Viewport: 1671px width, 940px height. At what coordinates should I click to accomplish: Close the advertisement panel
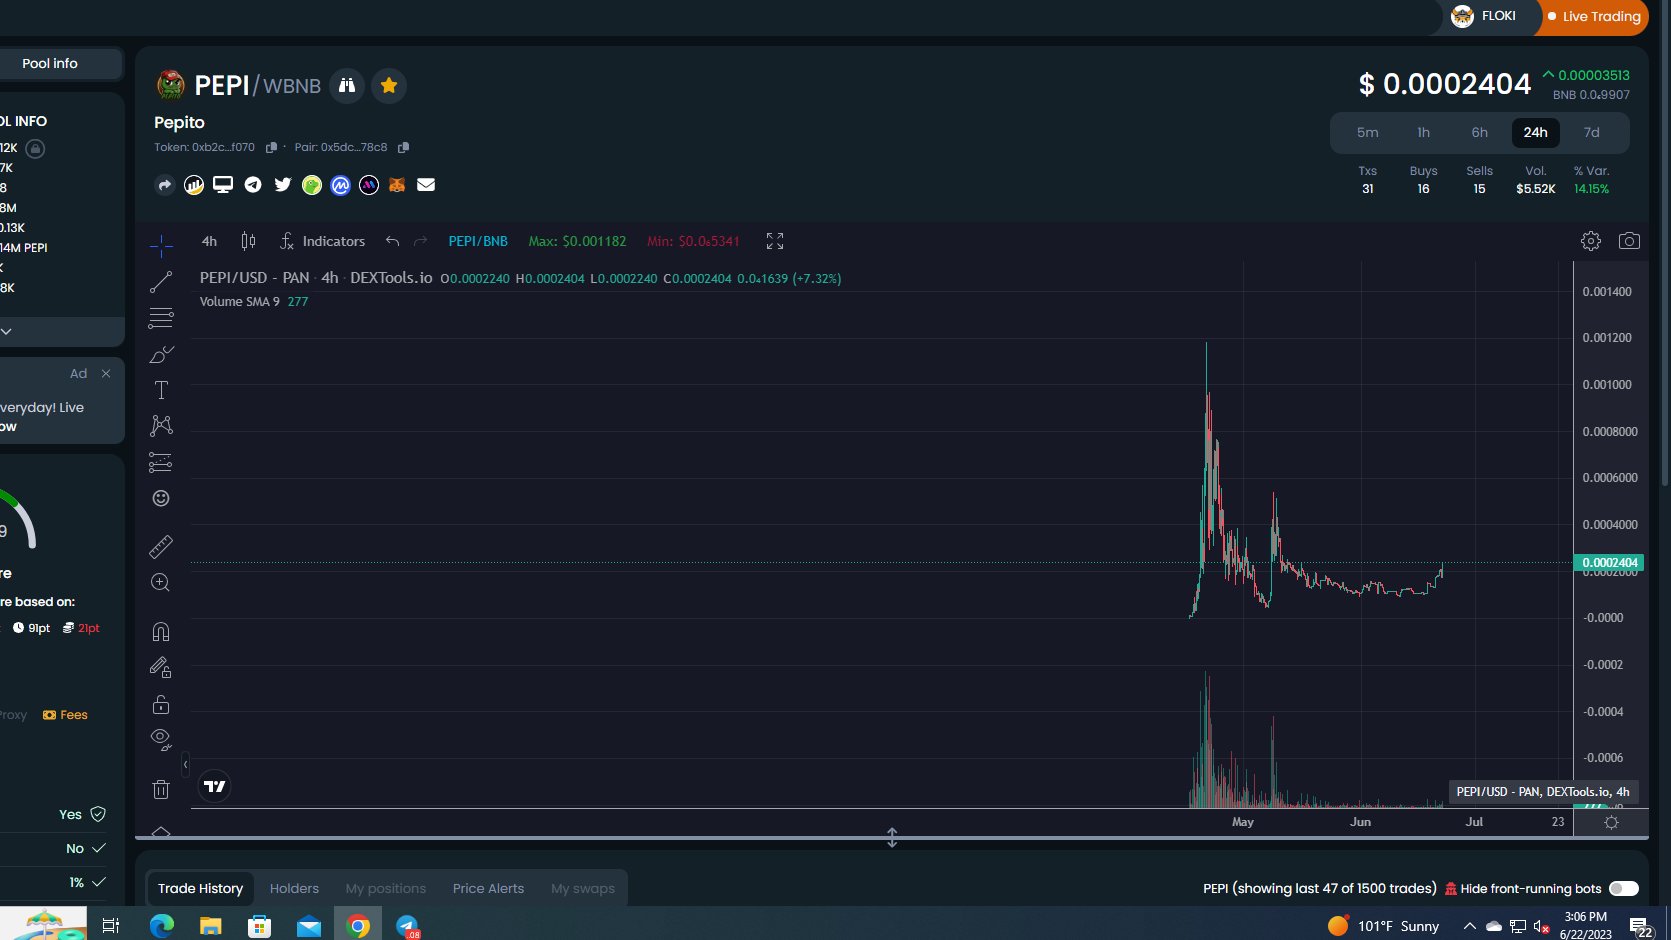pyautogui.click(x=106, y=373)
